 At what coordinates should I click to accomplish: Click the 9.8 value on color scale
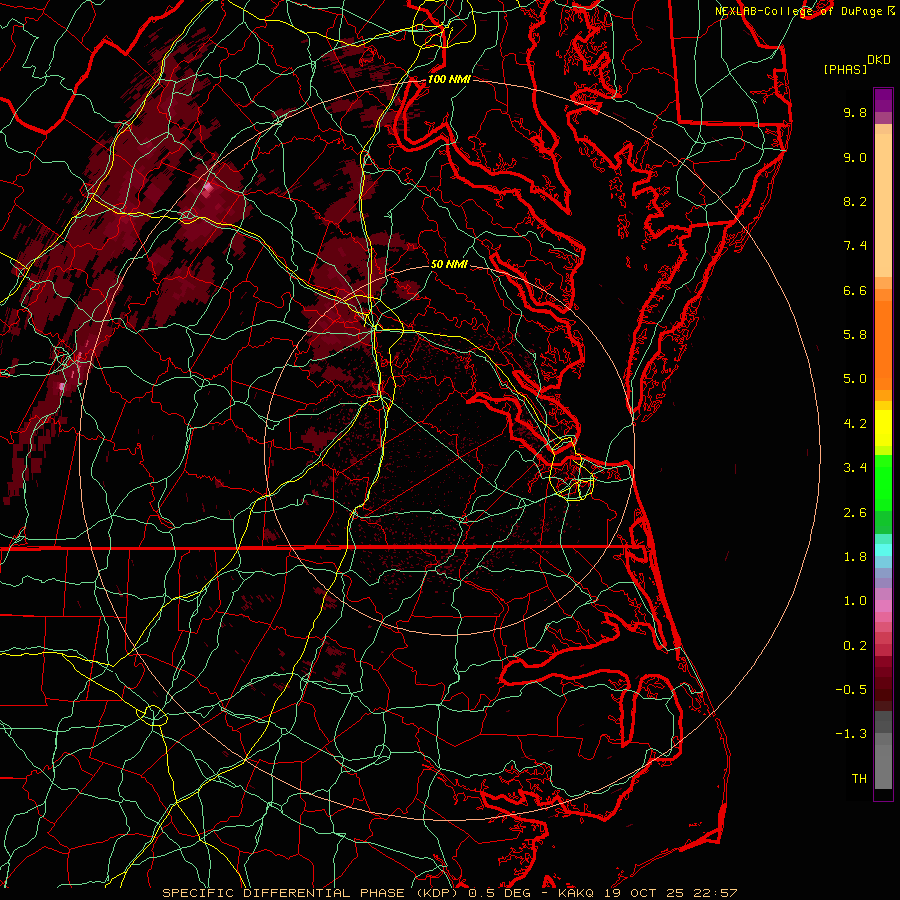tap(855, 112)
